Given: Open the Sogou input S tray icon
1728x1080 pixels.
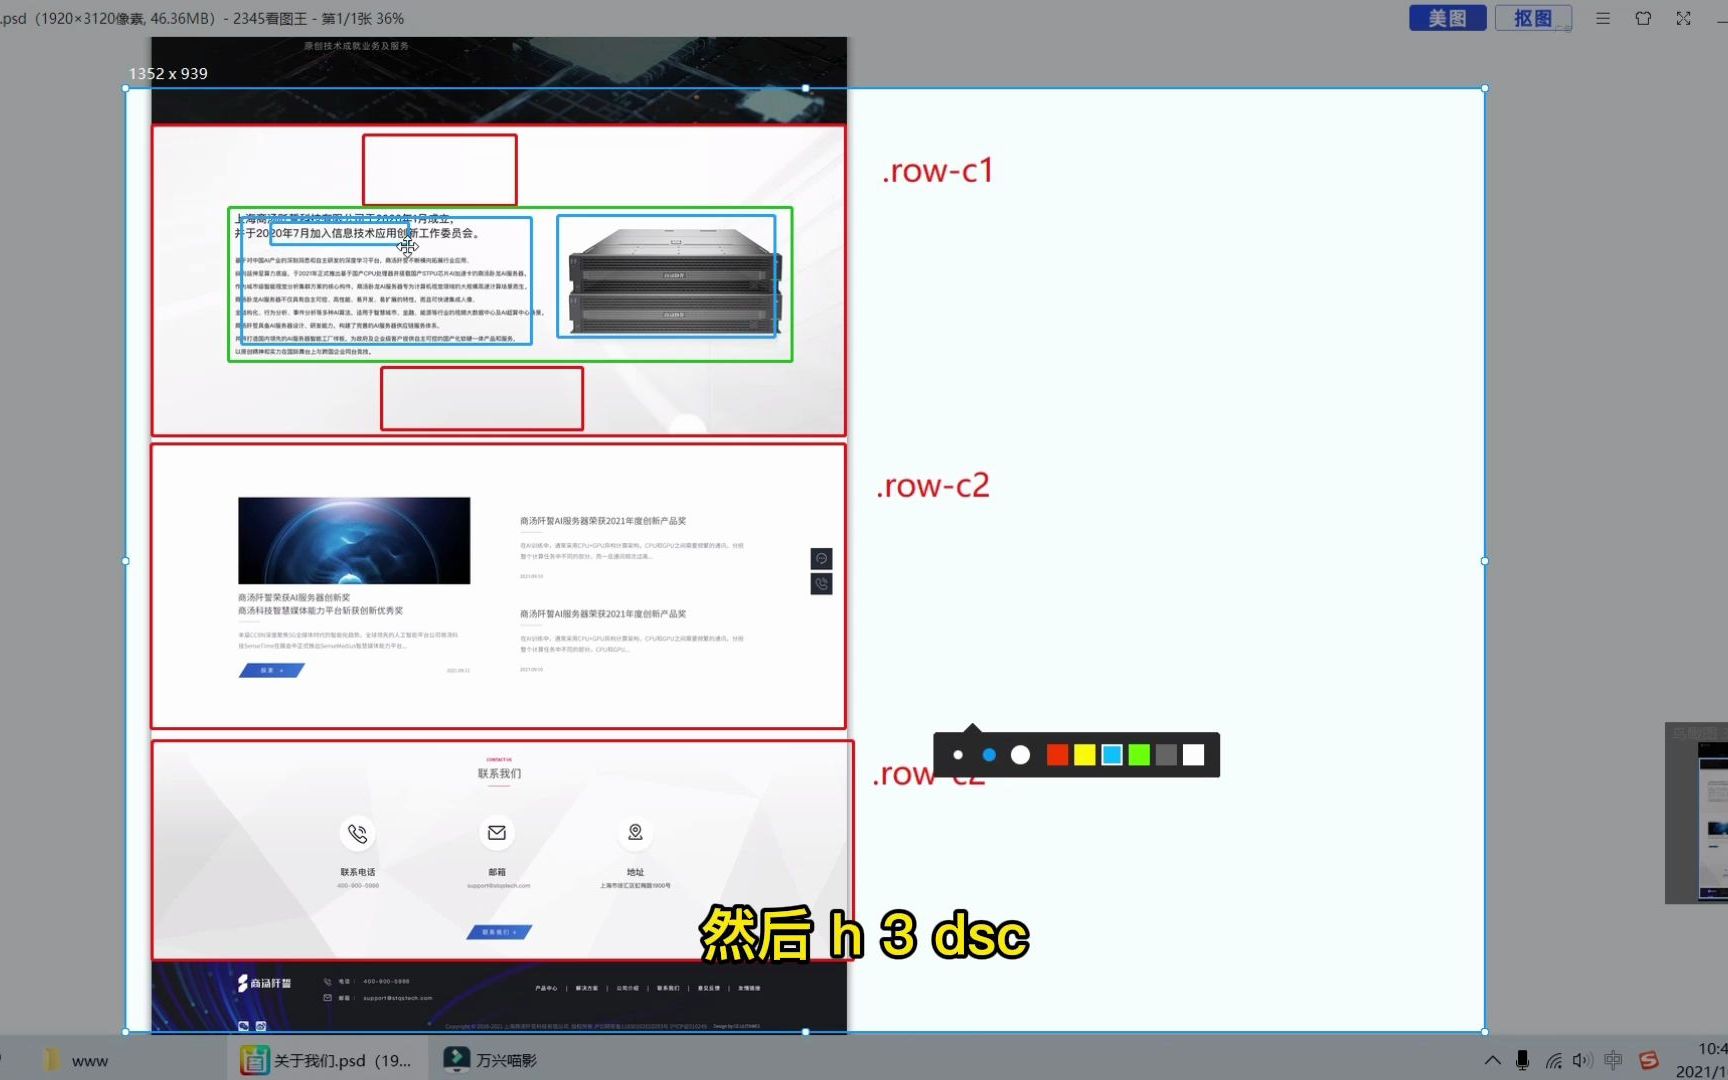Looking at the screenshot, I should click(x=1649, y=1060).
